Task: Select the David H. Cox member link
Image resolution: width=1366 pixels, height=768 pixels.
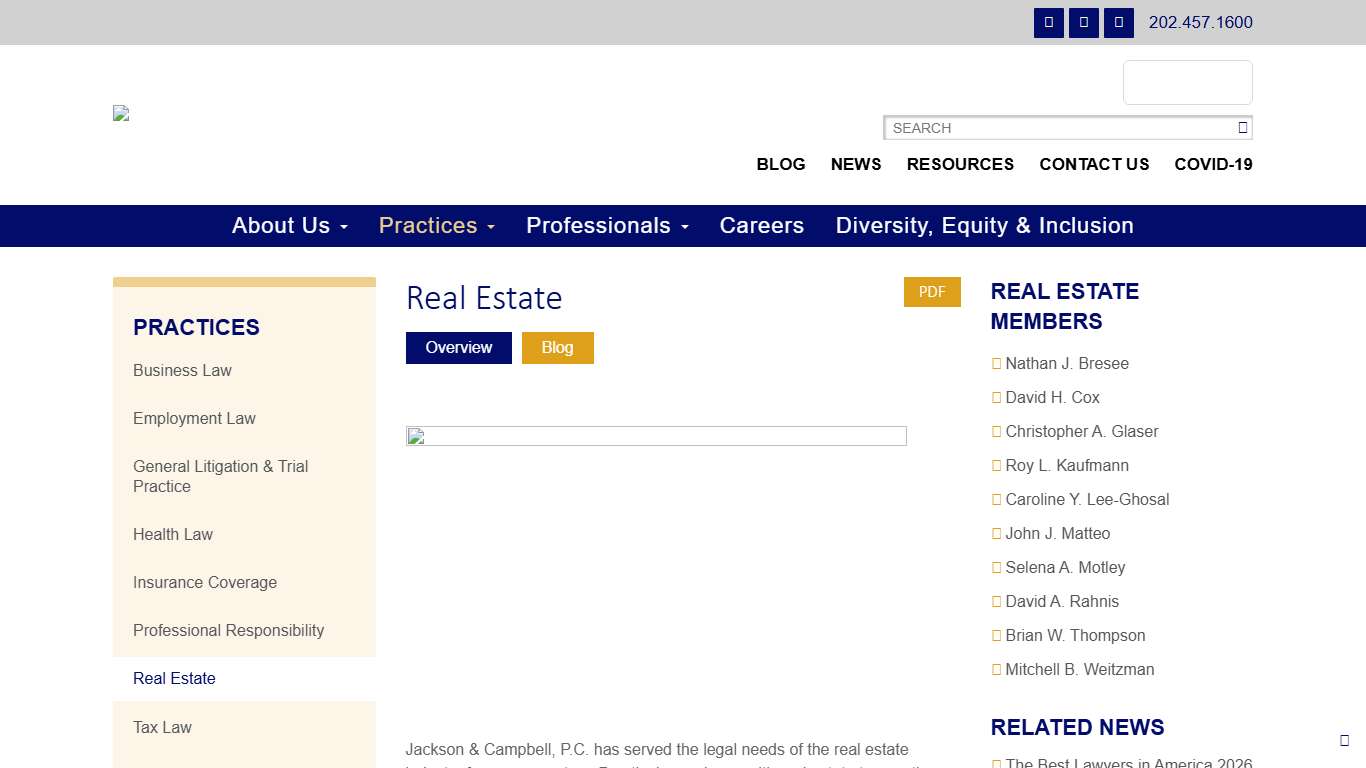Action: pos(1052,397)
